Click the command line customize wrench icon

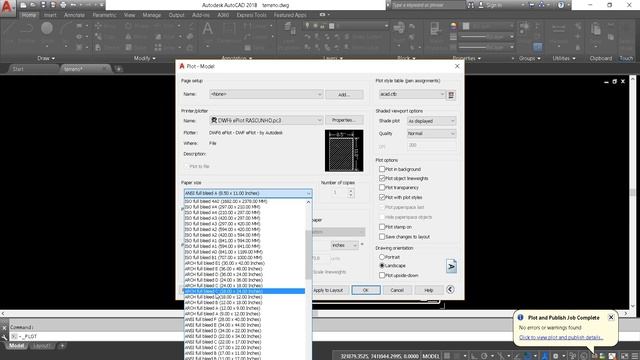(x=4, y=337)
